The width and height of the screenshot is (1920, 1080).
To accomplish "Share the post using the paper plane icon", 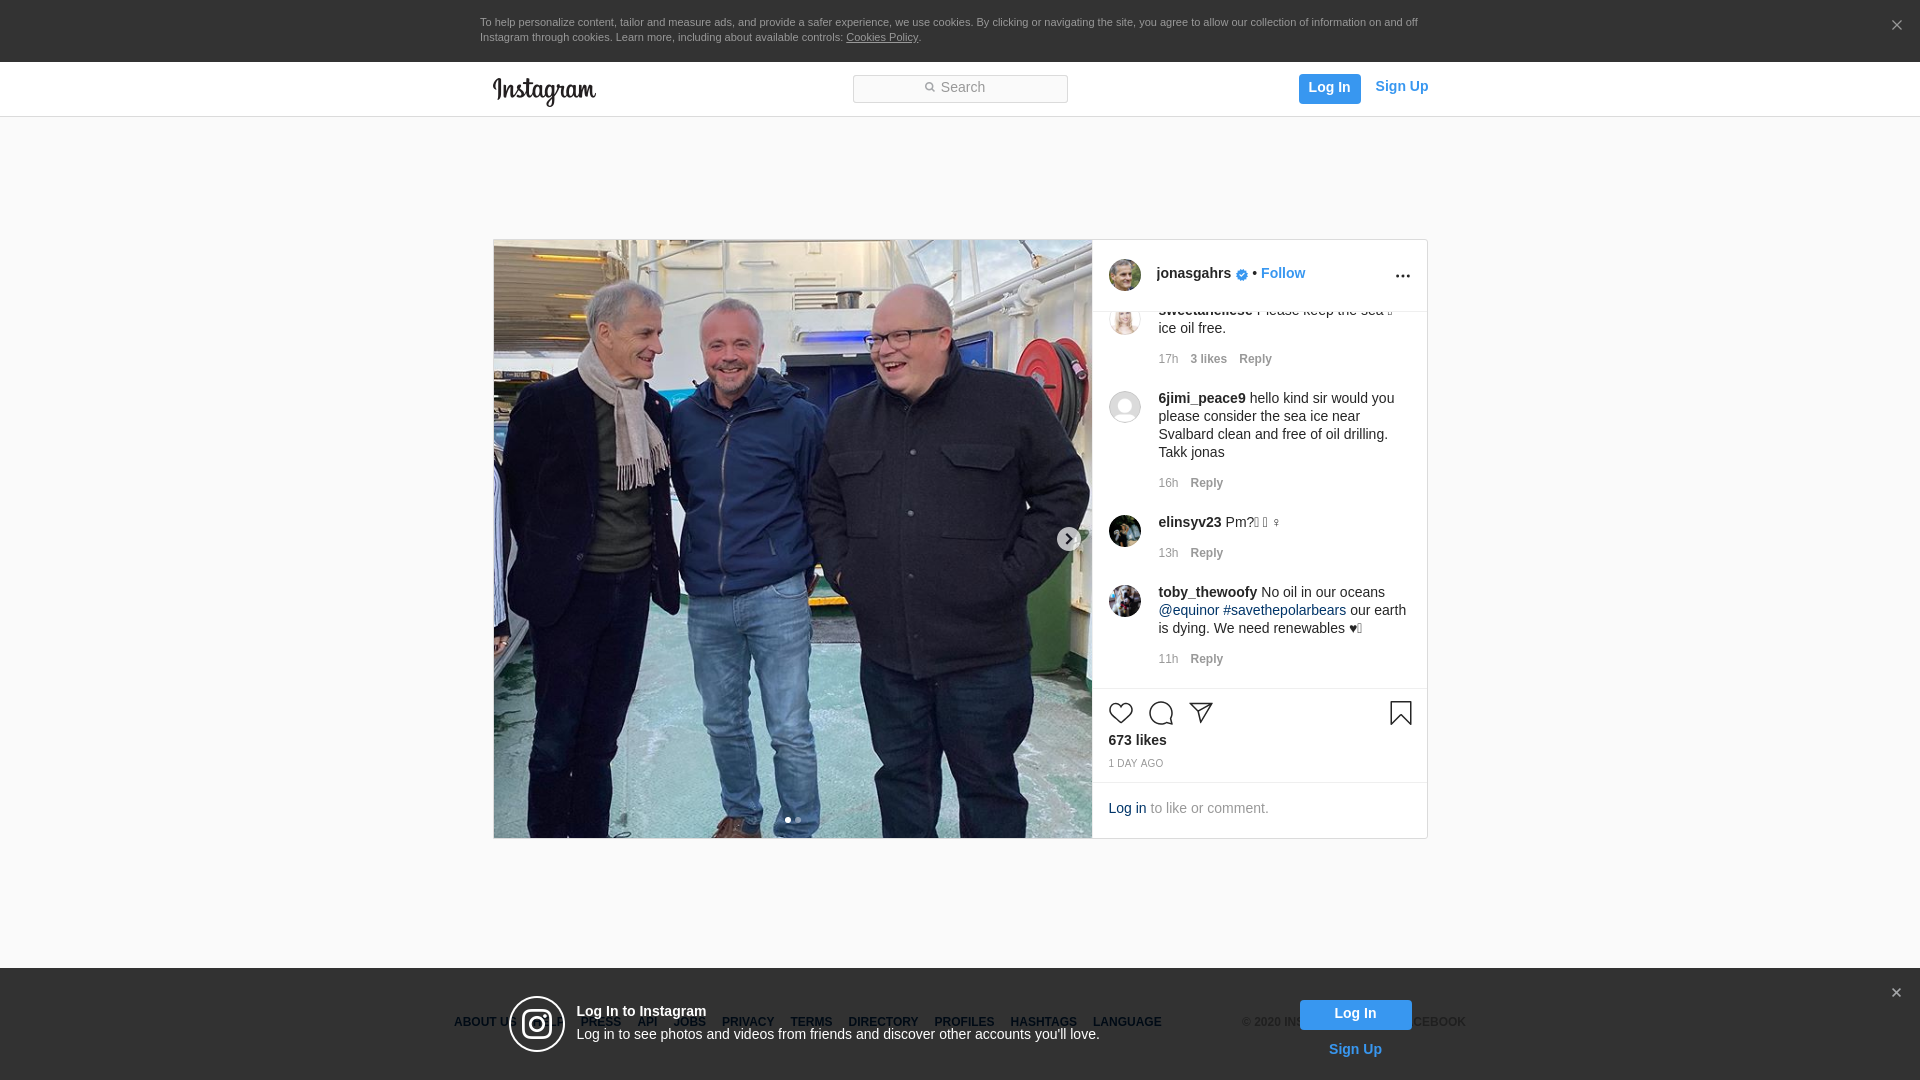I will click(1200, 713).
